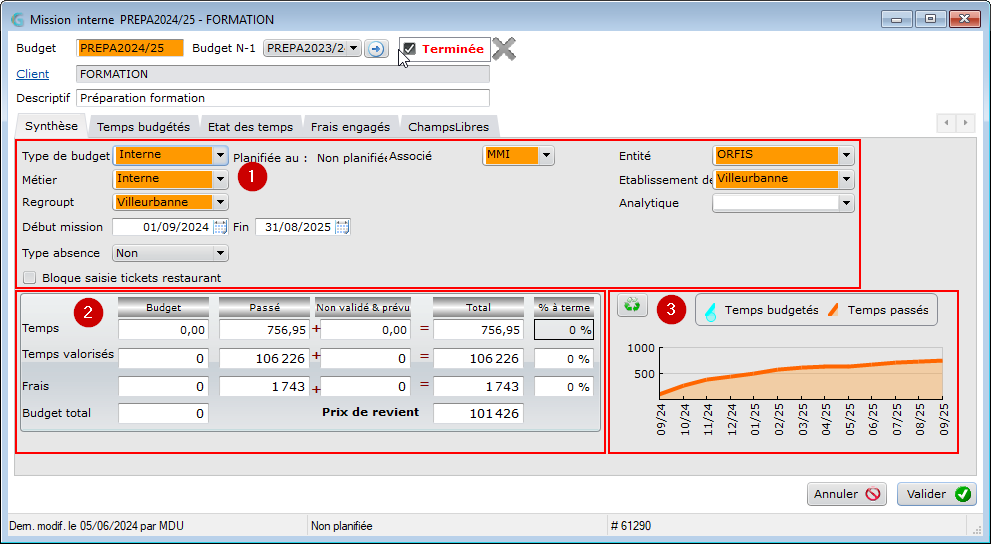Click the Fin date field 31/08/2025
The width and height of the screenshot is (991, 544).
[x=295, y=227]
